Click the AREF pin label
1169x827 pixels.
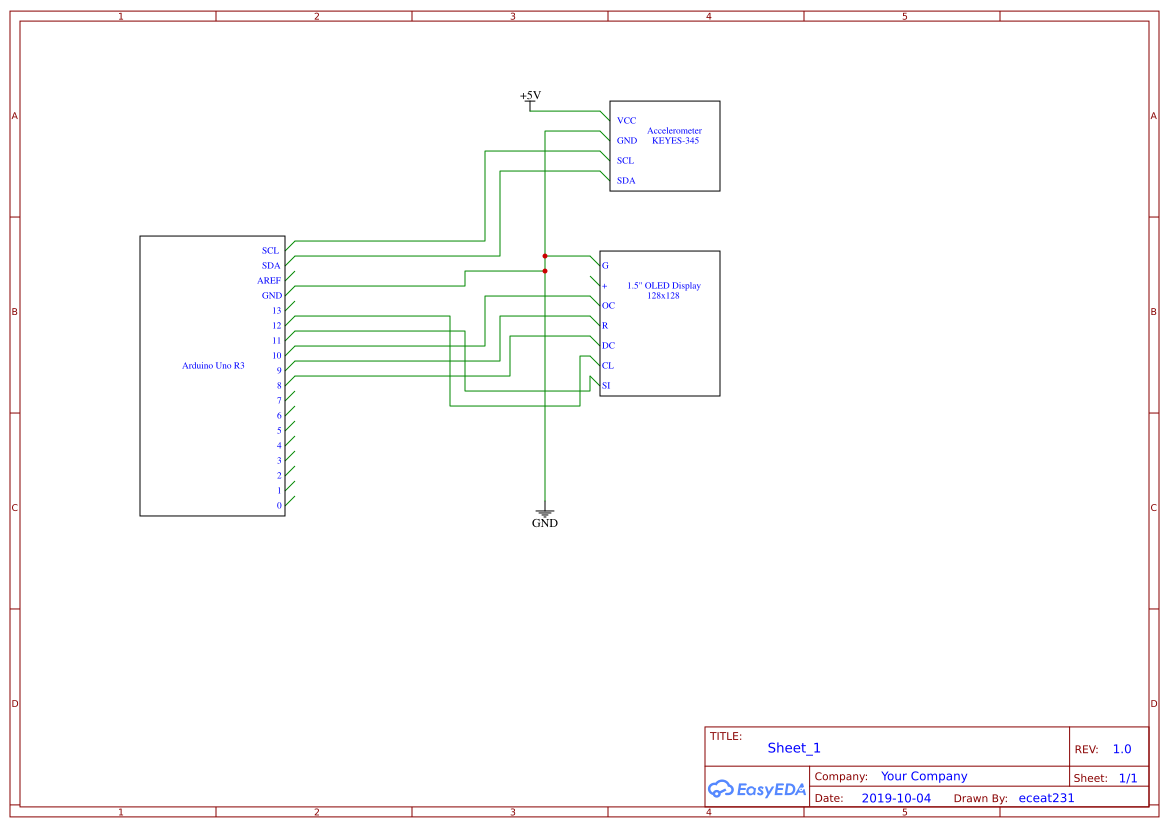[268, 280]
